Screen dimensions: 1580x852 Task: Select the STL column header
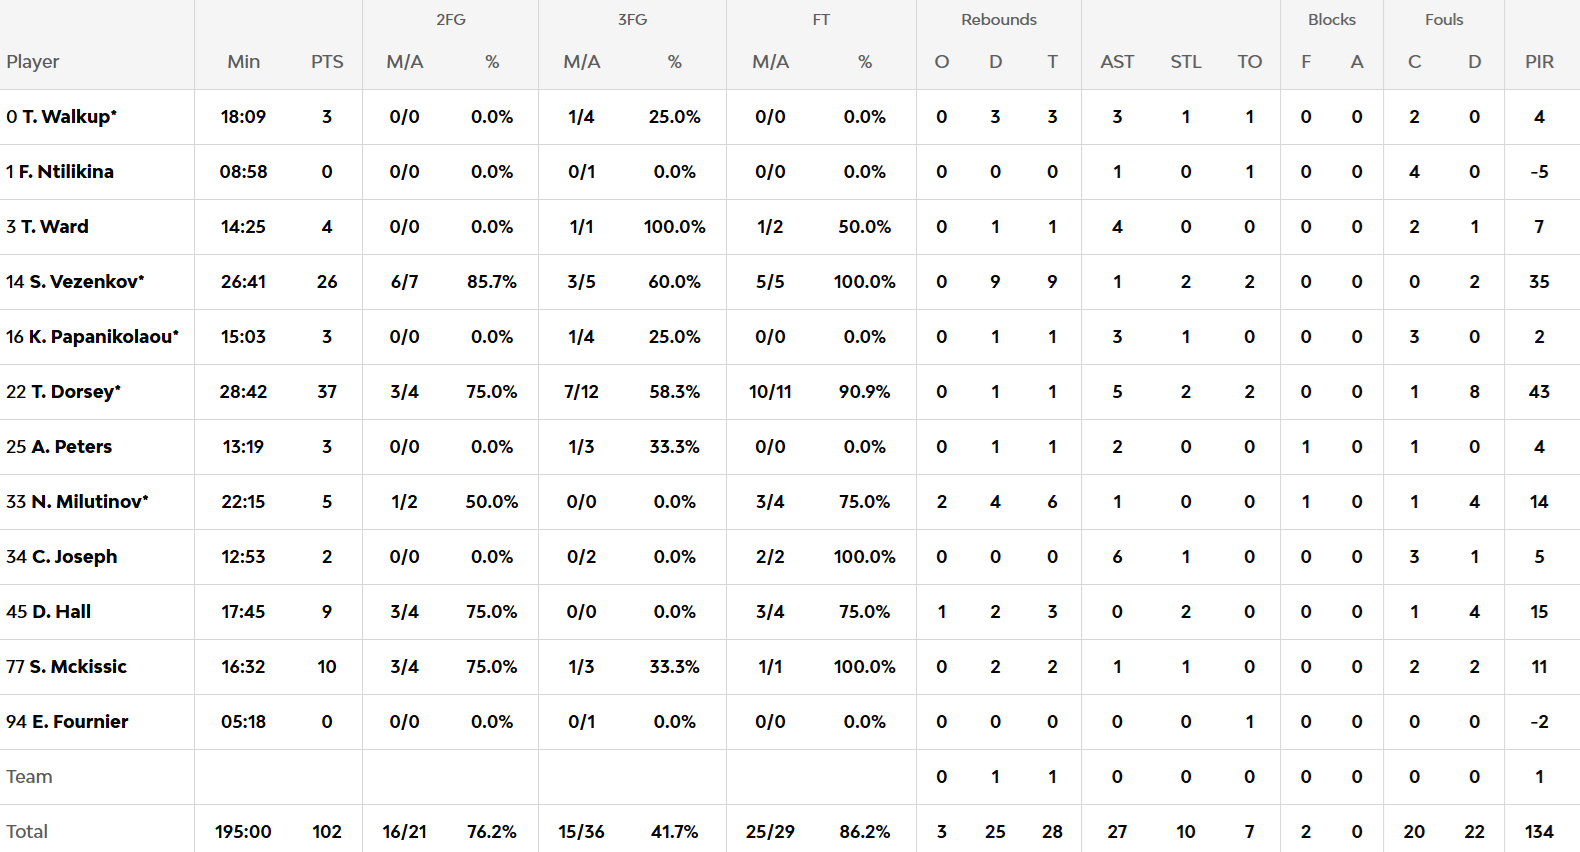click(x=1186, y=62)
